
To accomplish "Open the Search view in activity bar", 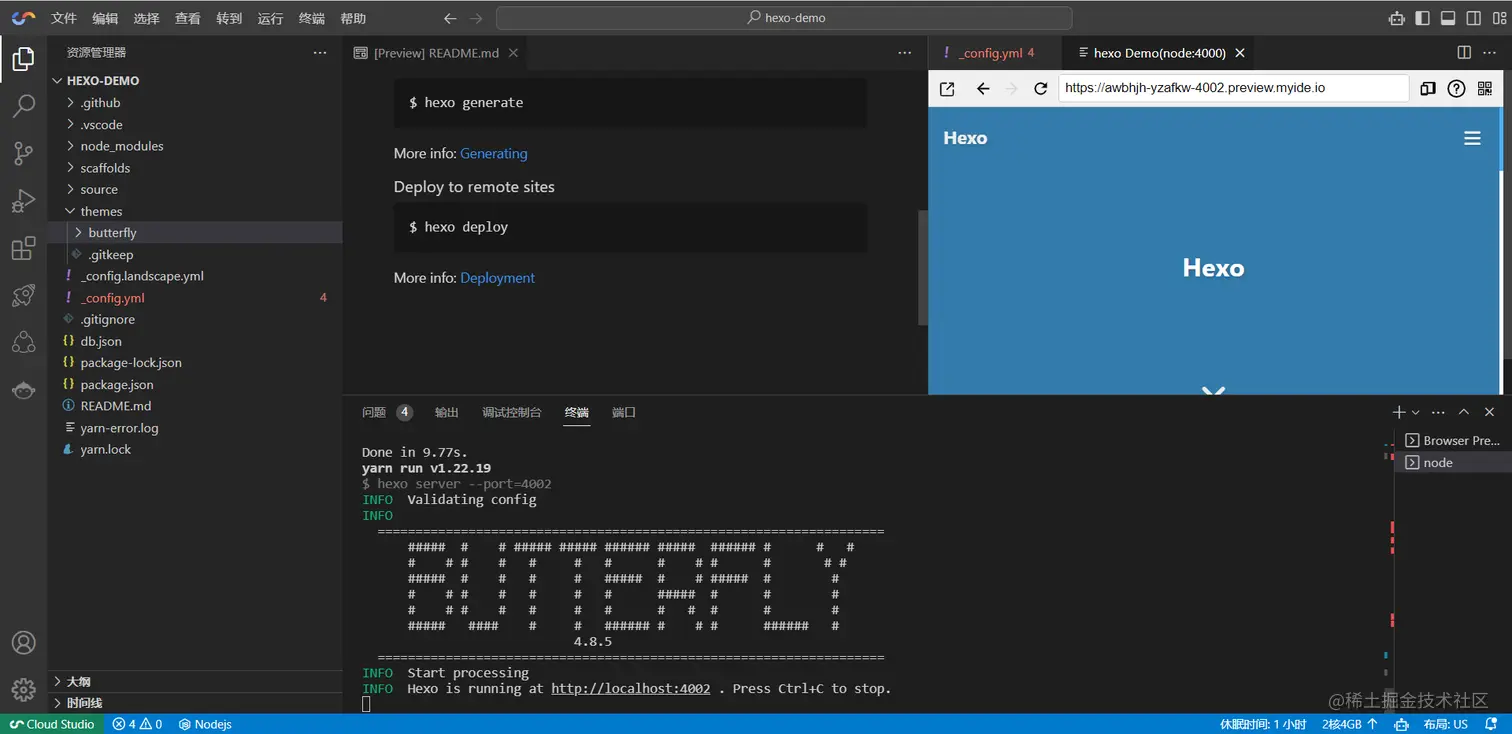I will click(23, 106).
